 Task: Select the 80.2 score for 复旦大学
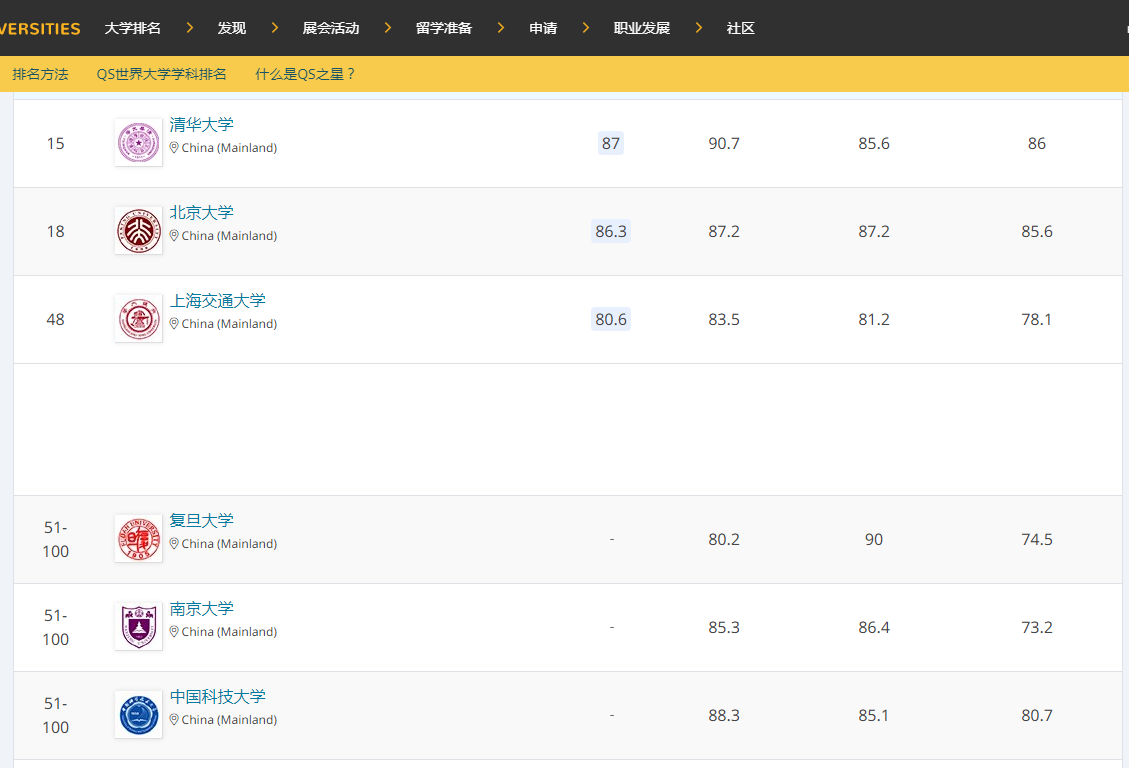[724, 539]
